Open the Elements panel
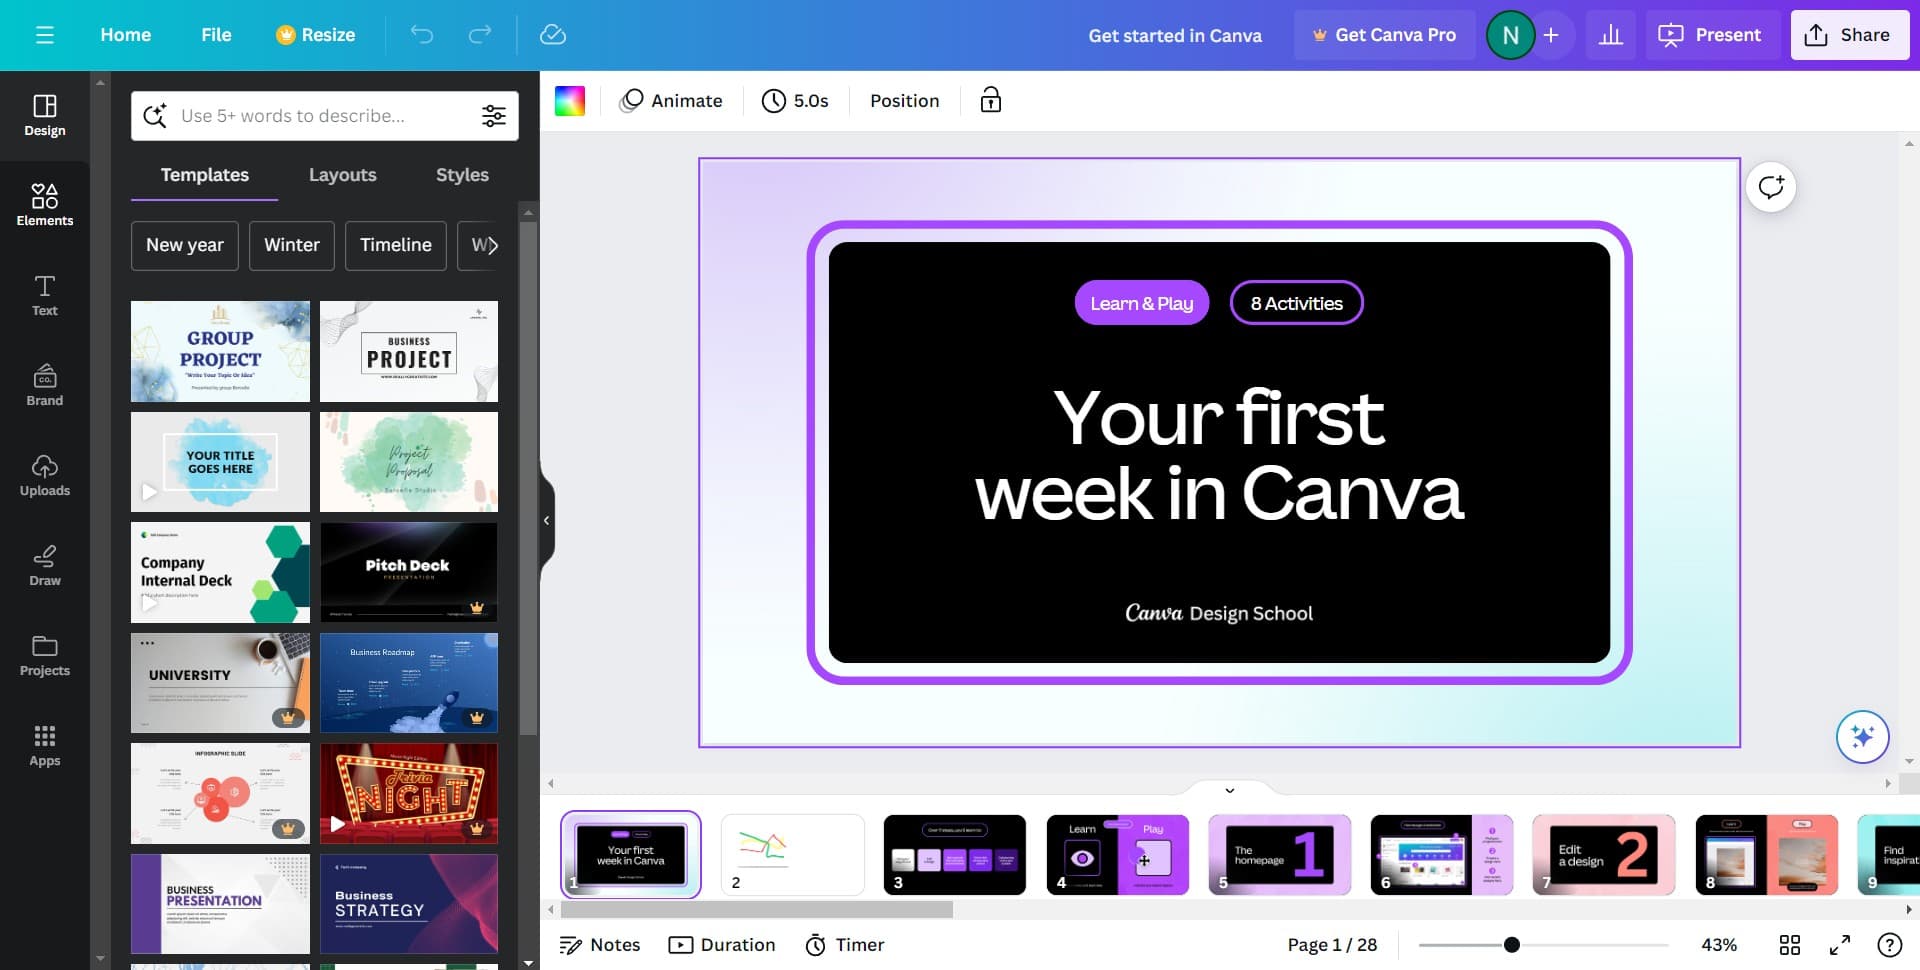The image size is (1920, 970). click(x=44, y=205)
